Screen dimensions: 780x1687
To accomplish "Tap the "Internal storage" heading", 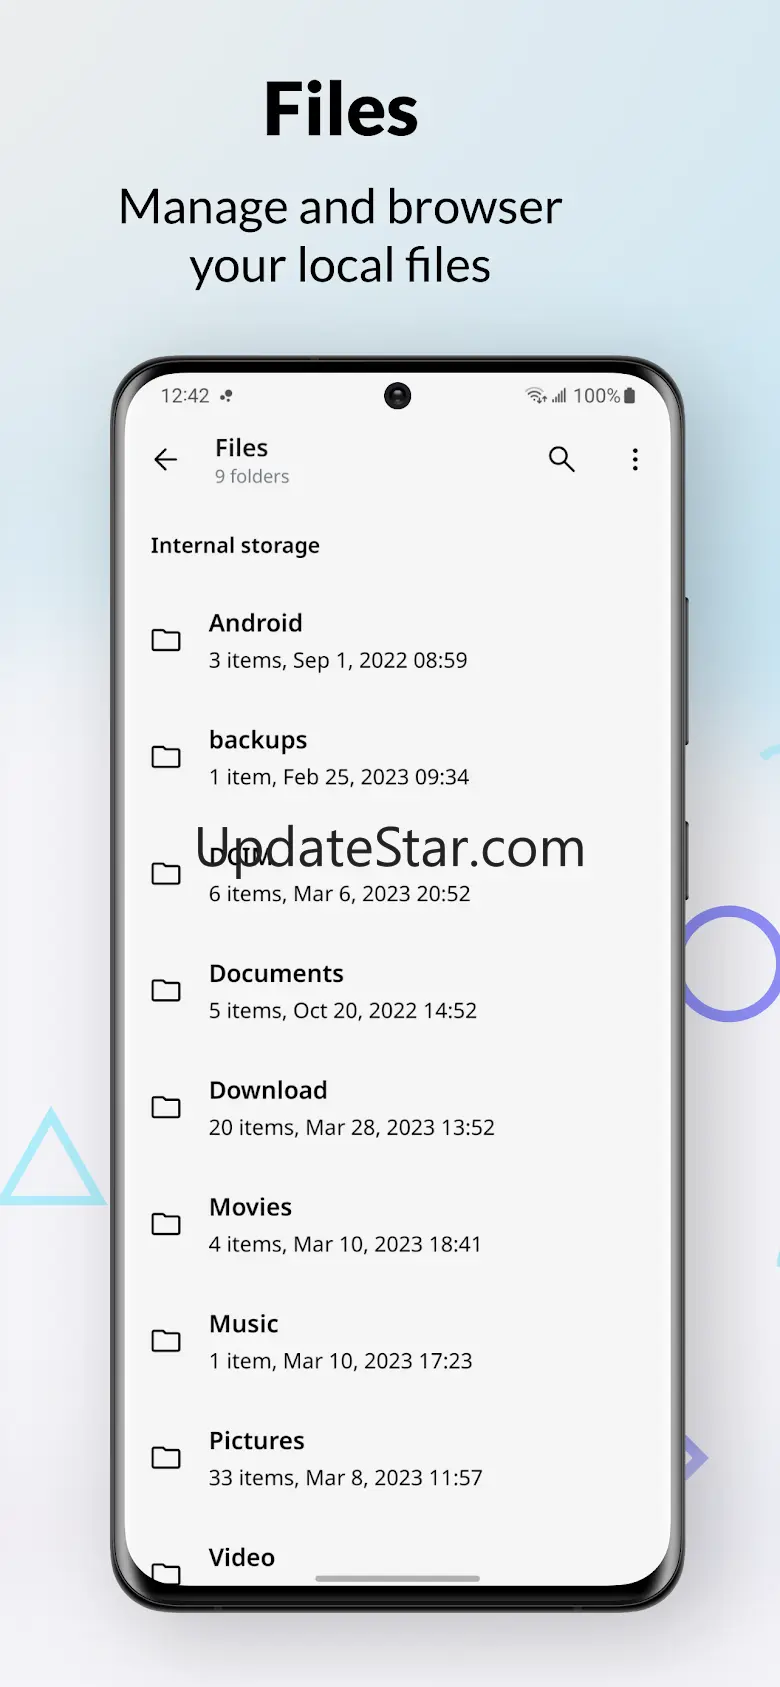I will (x=235, y=546).
